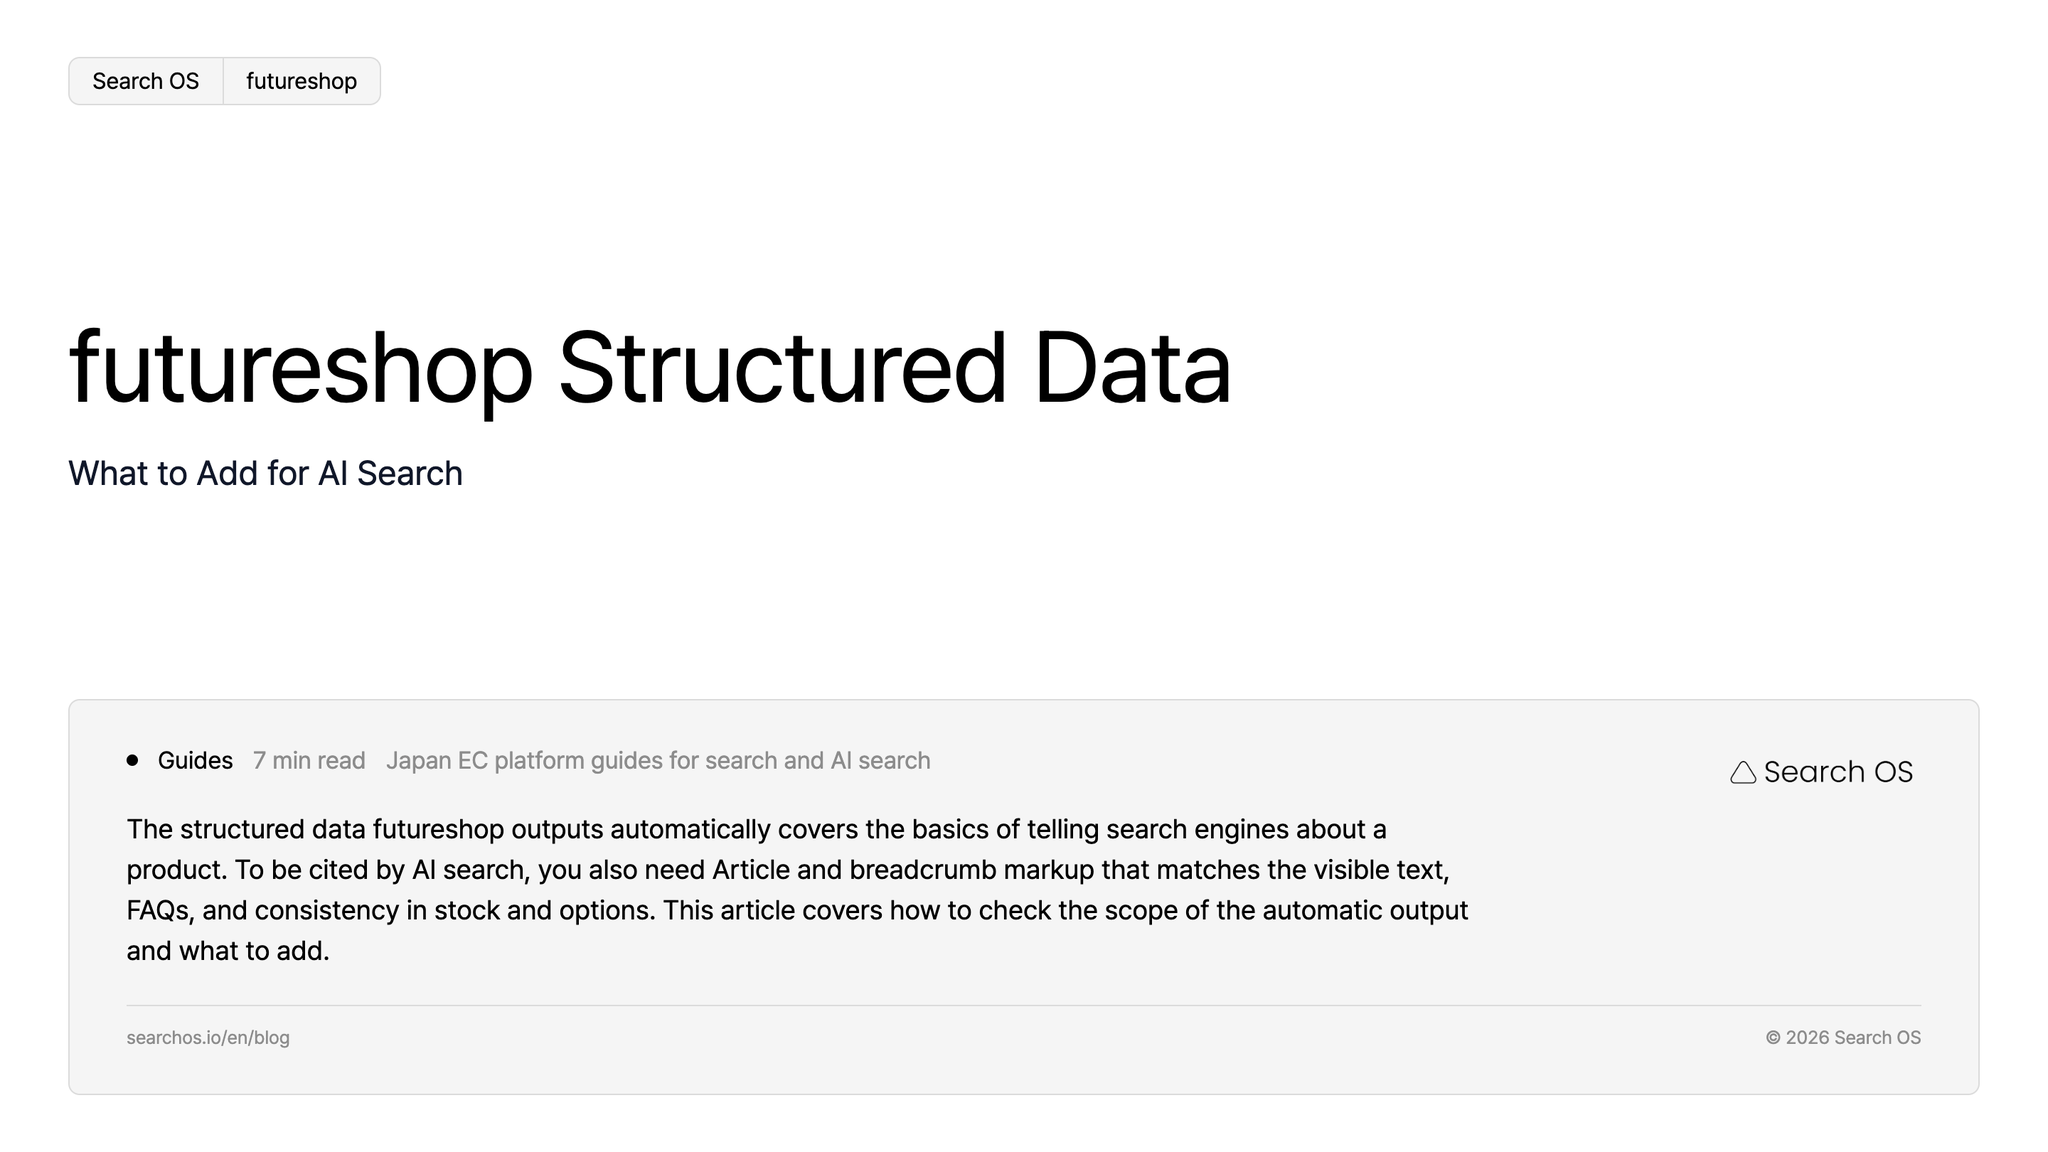The height and width of the screenshot is (1152, 2048).
Task: Click the Search OS wordmark in the card
Action: coord(1838,772)
